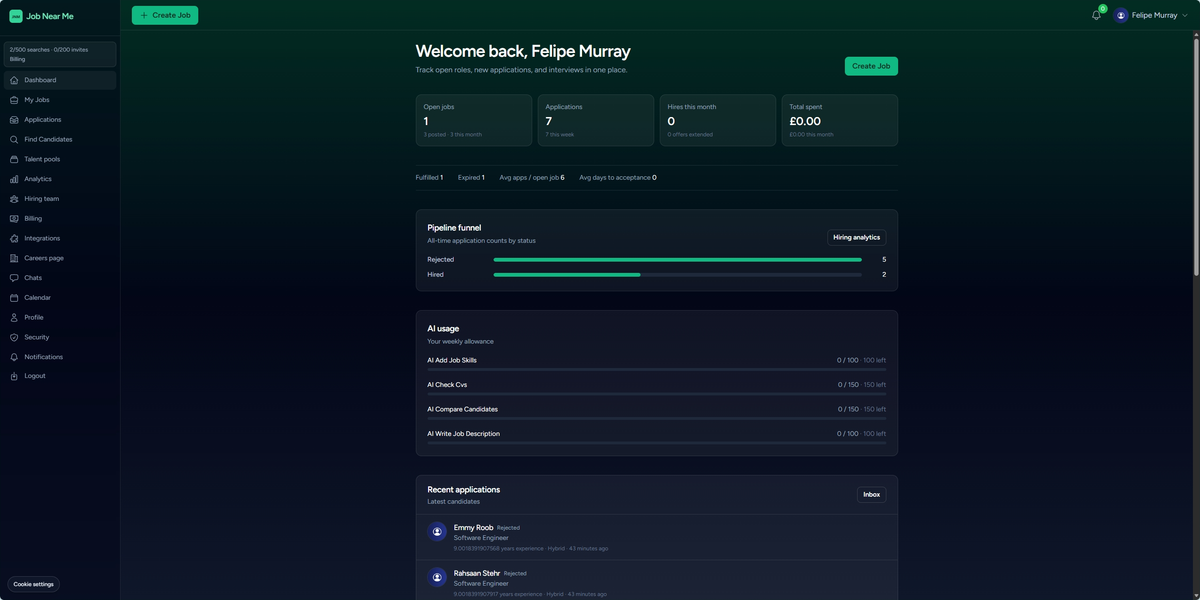Open Calendar from the sidebar
1200x600 pixels.
60,298
